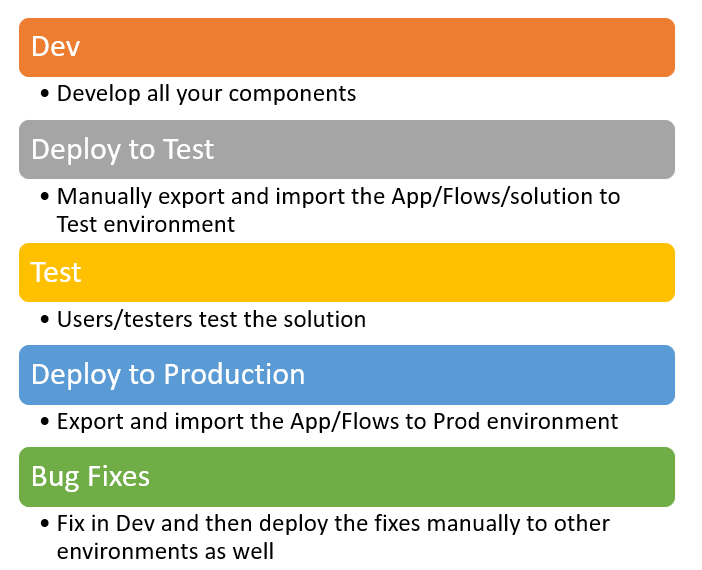Click 'Export and import the App/Flows to Prod' text
Screen dimensions: 702x570
coord(337,422)
